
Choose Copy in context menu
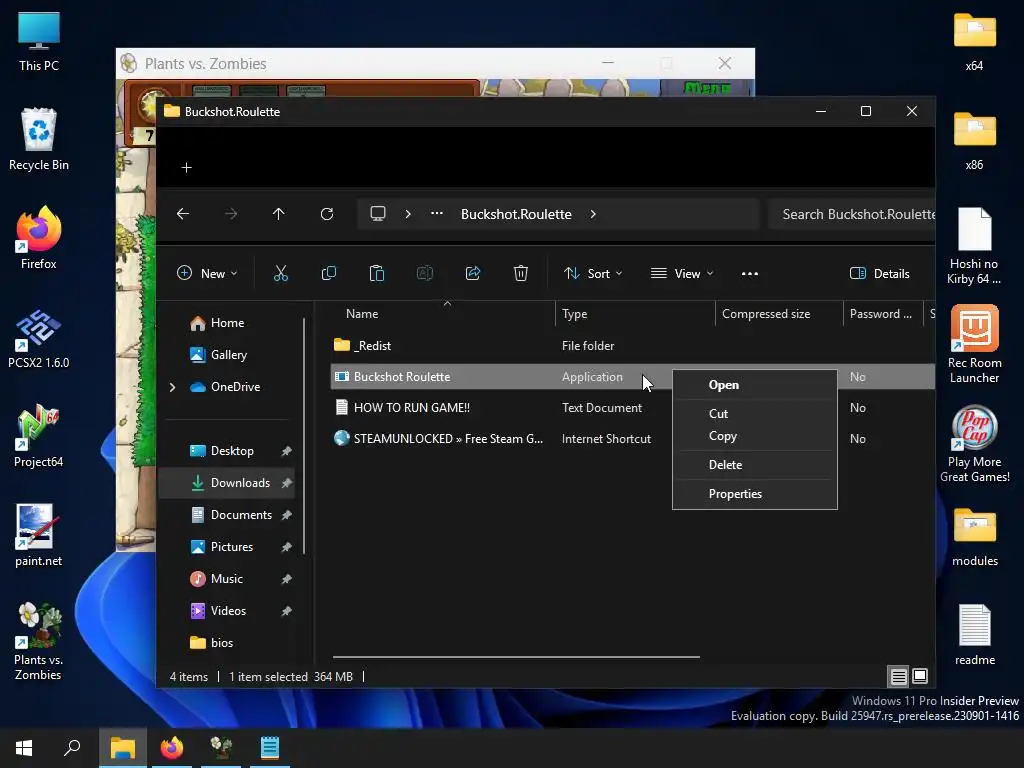(755, 436)
